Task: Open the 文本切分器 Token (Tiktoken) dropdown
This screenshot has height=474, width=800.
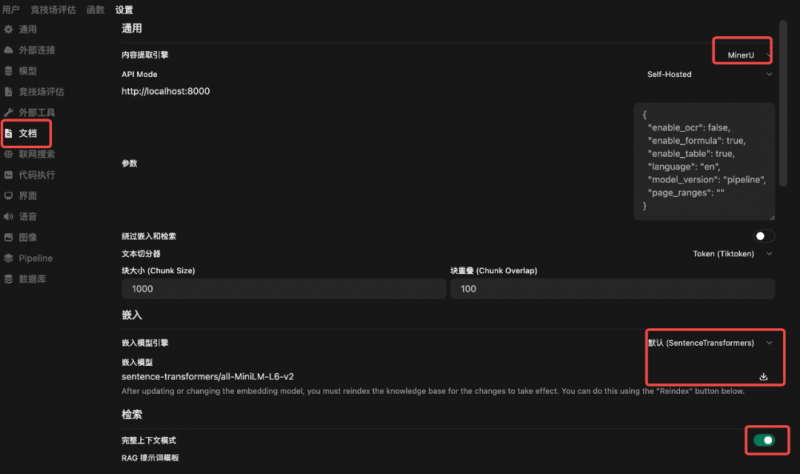Action: coord(732,254)
